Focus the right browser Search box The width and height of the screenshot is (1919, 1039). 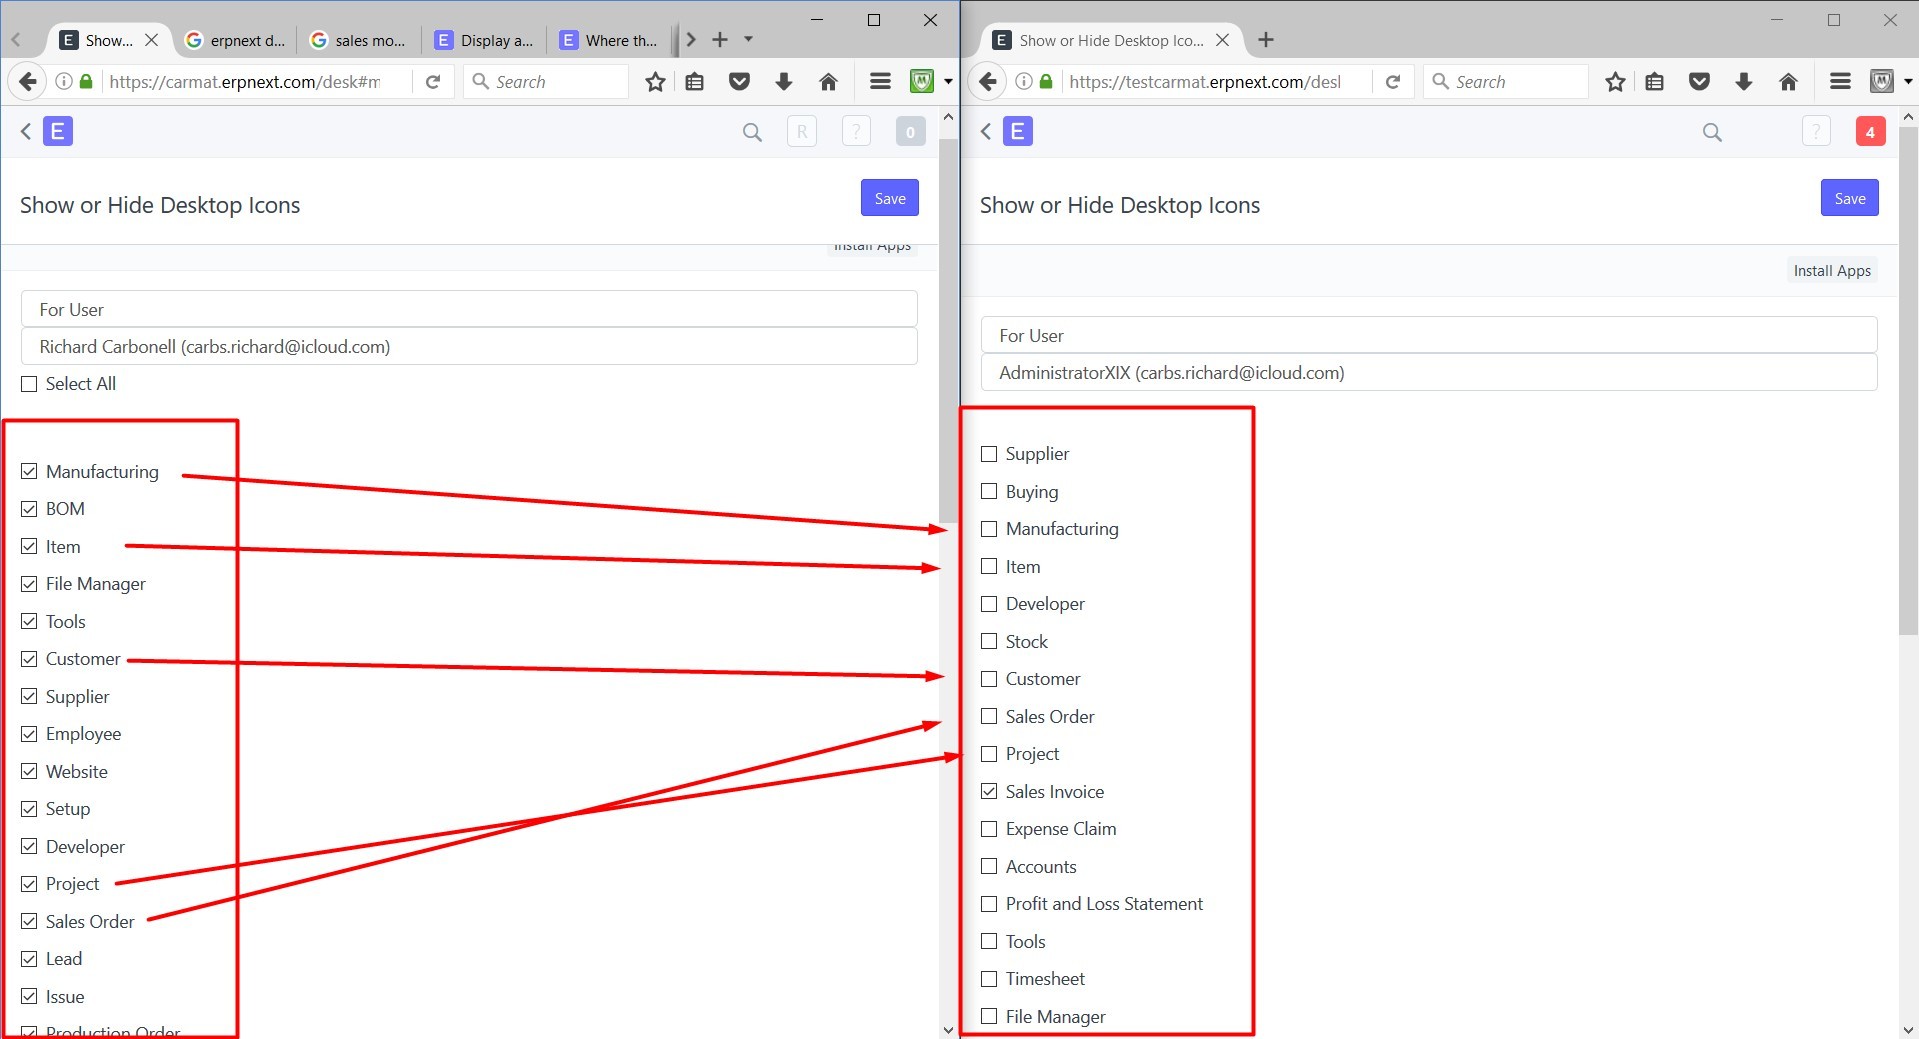1508,82
